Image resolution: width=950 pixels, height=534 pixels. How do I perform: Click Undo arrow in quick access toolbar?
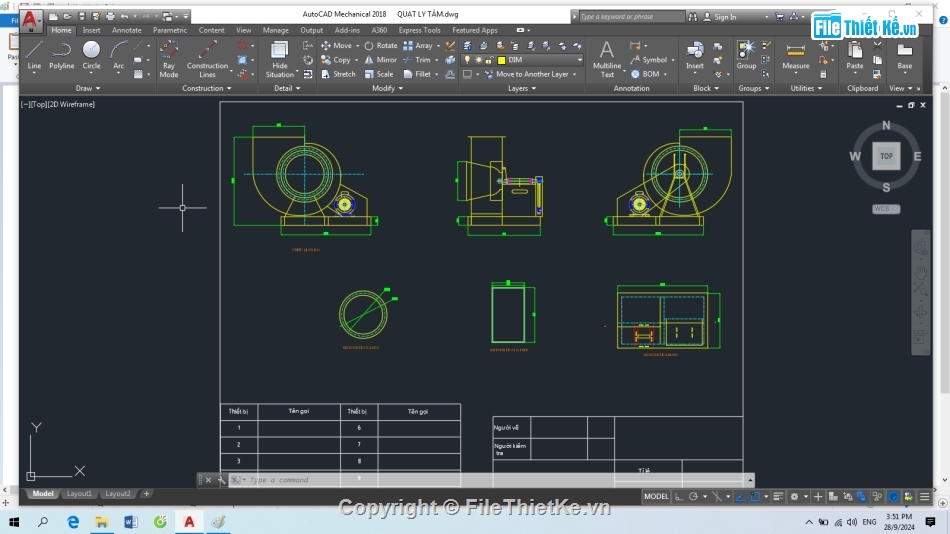(x=124, y=16)
